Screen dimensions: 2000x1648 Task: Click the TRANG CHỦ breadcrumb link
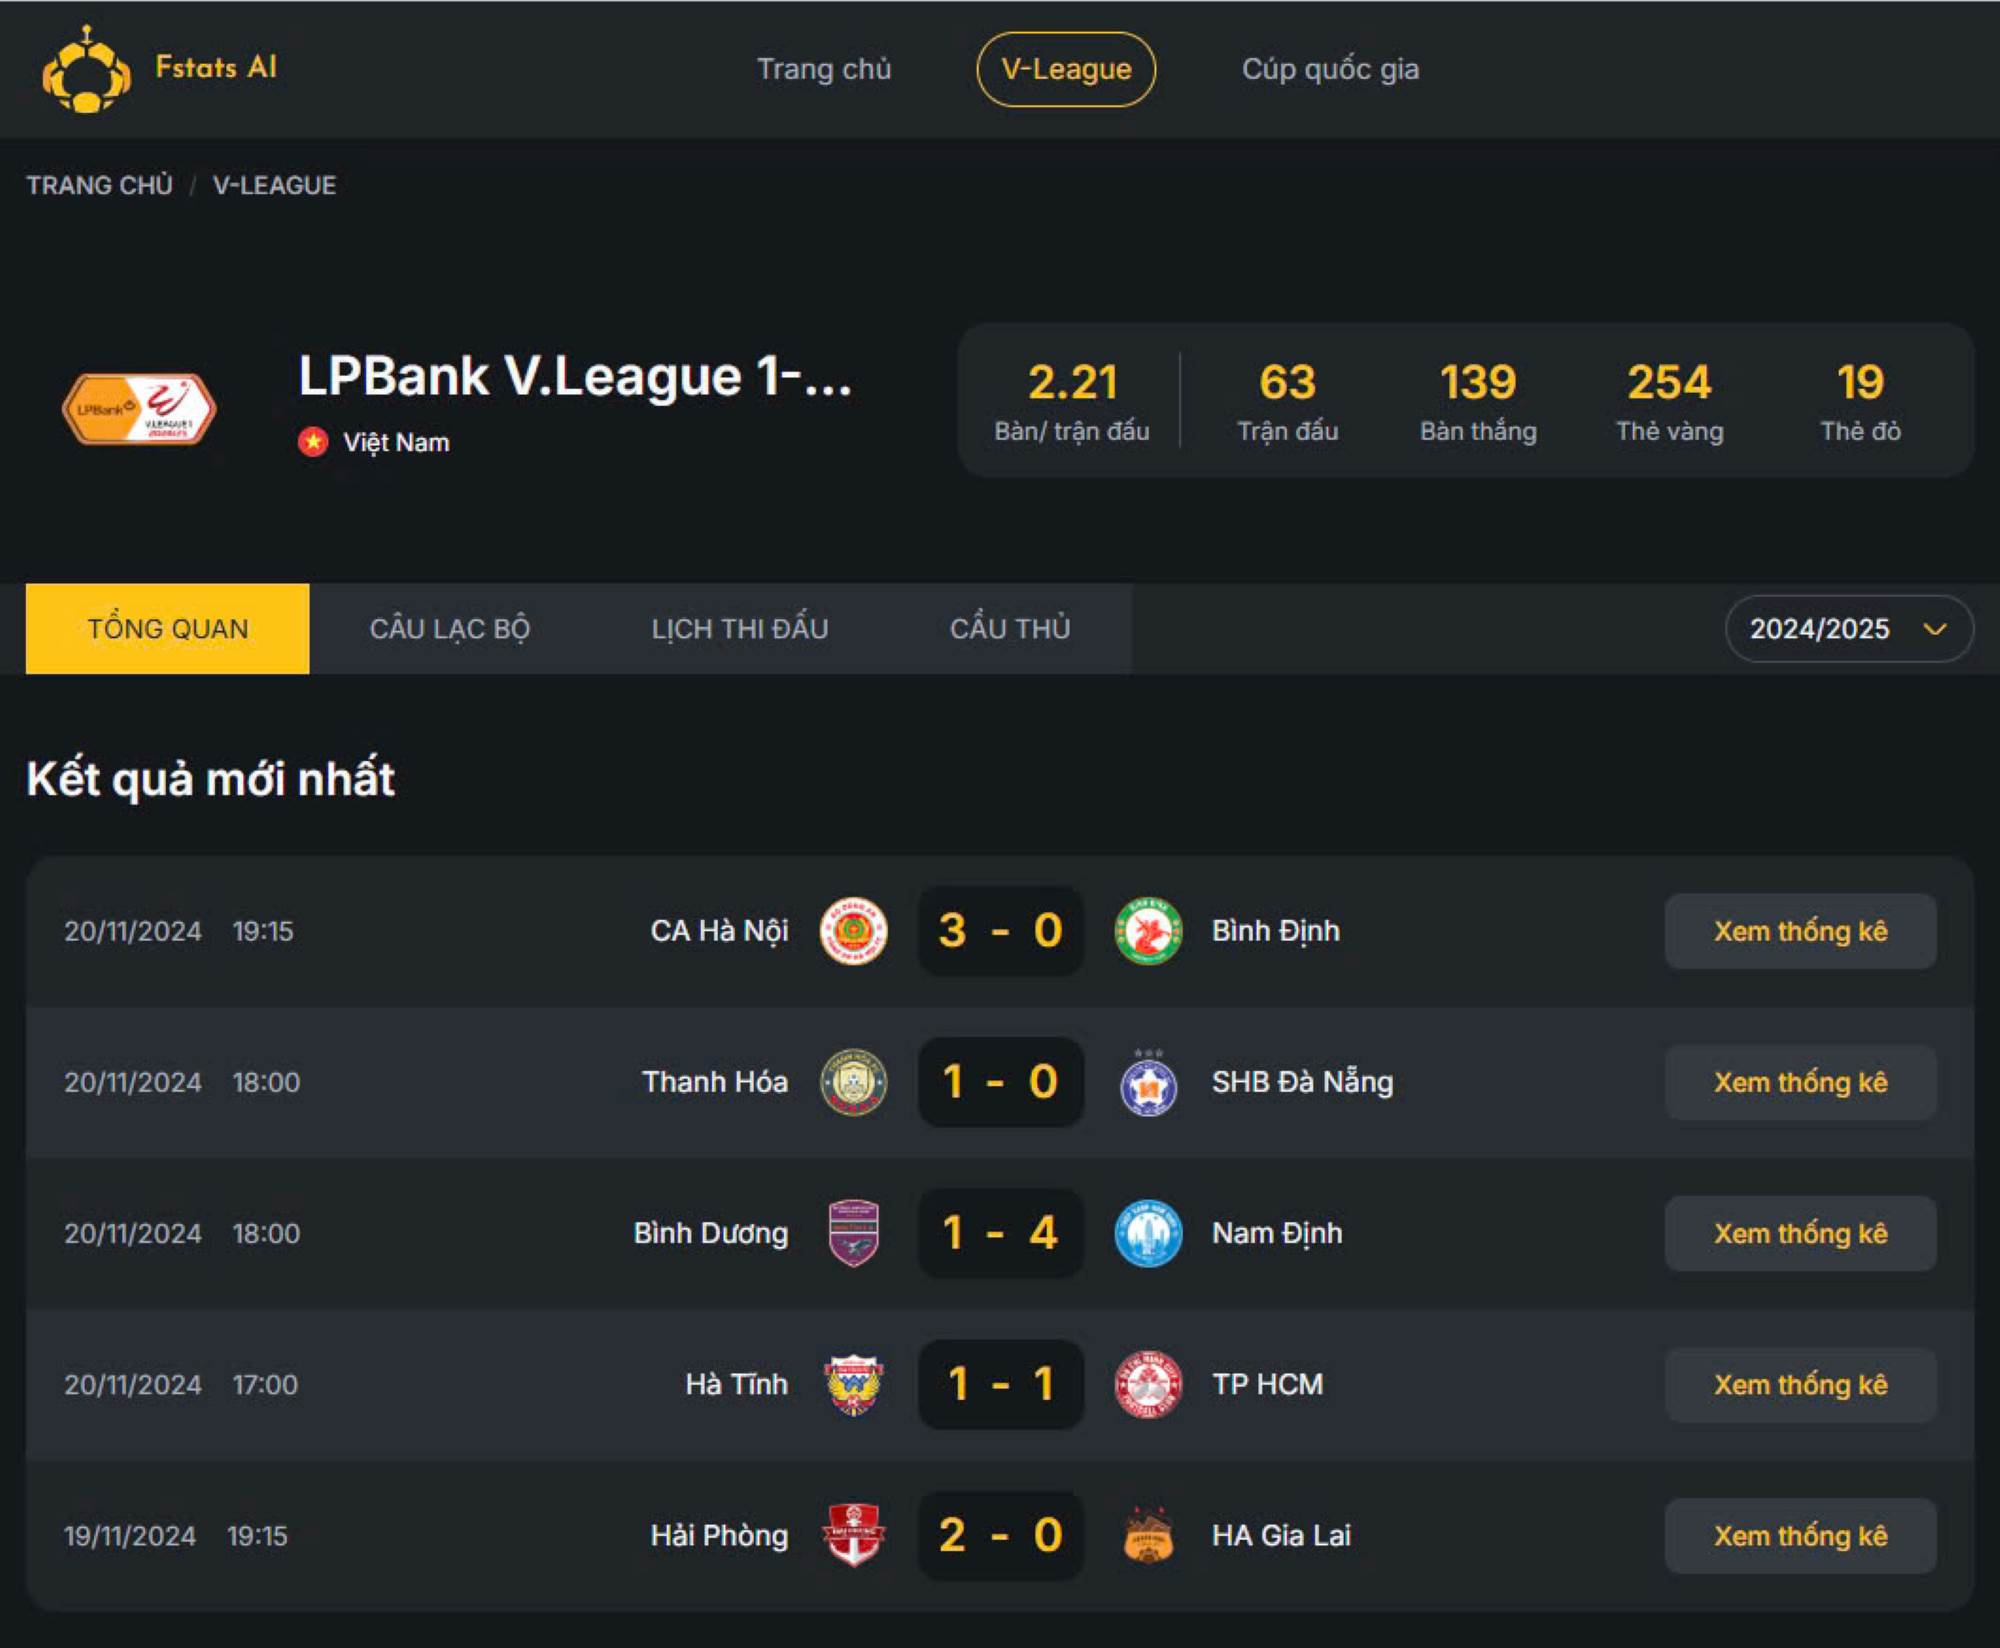click(x=99, y=184)
